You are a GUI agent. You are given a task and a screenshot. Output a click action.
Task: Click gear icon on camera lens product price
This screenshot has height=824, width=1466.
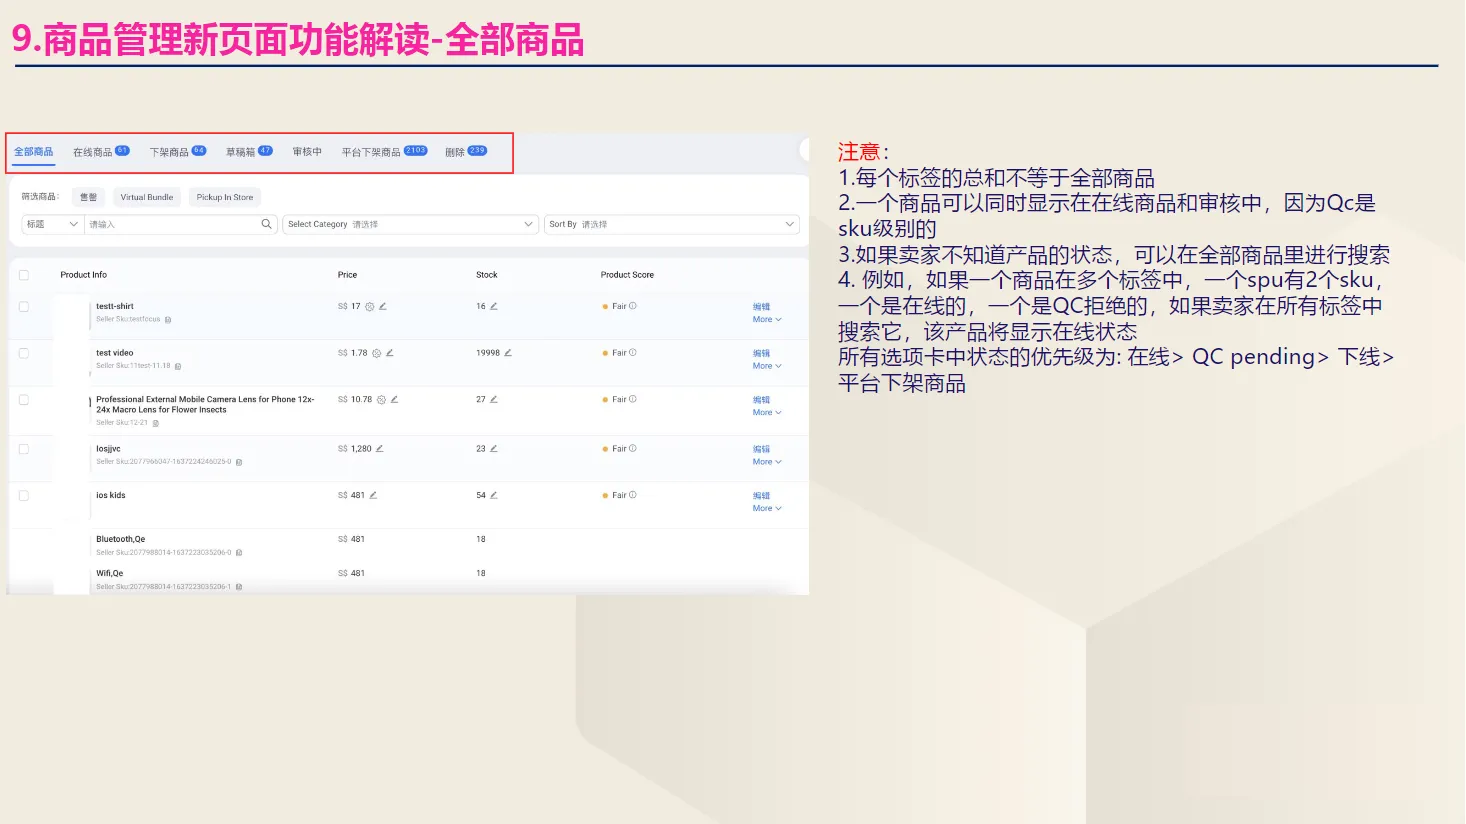380,399
